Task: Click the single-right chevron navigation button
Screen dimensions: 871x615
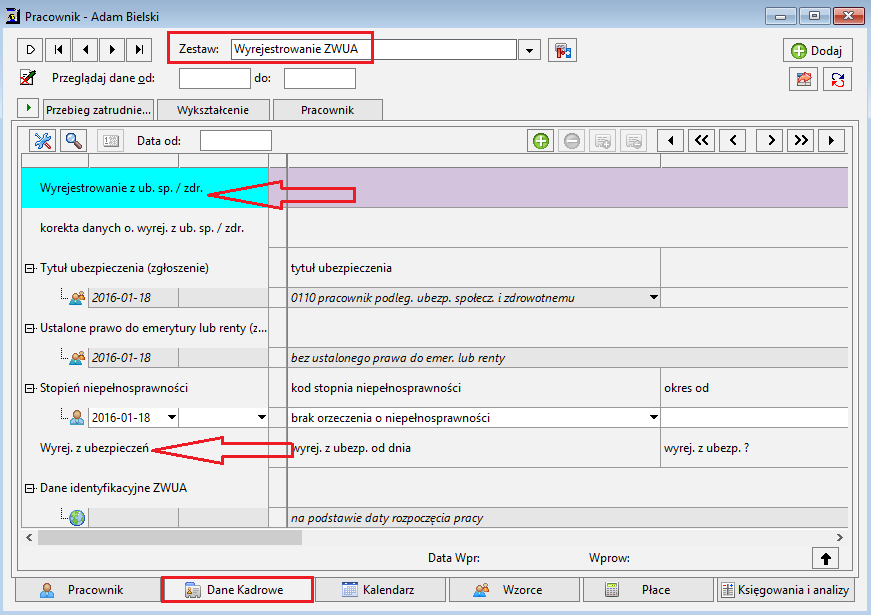Action: pyautogui.click(x=770, y=141)
